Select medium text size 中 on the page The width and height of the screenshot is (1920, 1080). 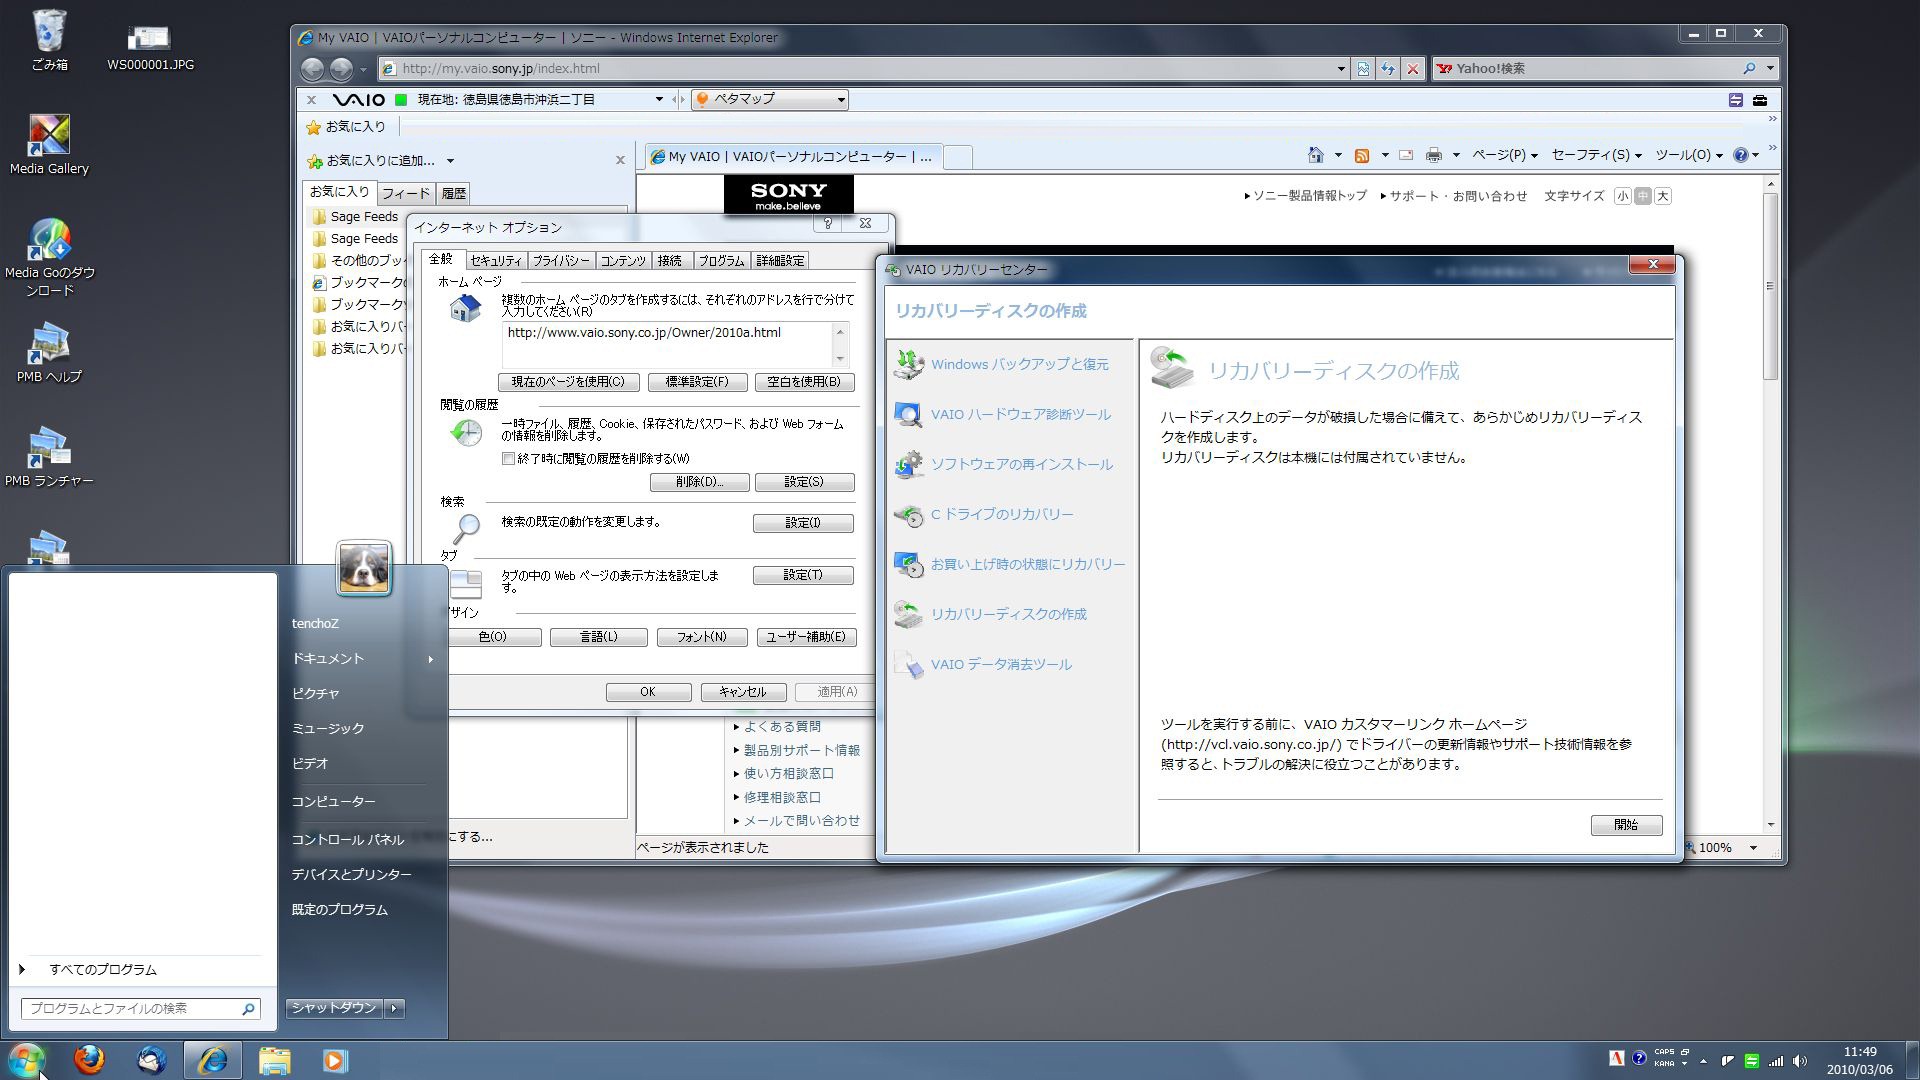coord(1642,197)
